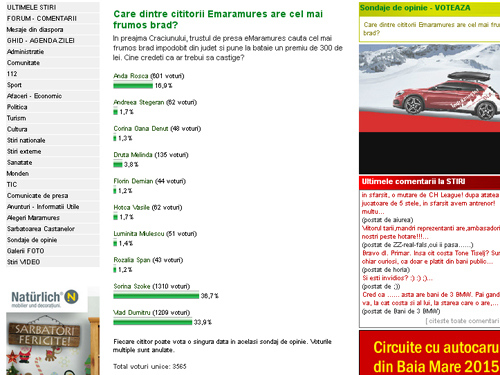500x375 pixels.
Task: Open the Sarbatori Fericite banner image
Action: (53, 343)
